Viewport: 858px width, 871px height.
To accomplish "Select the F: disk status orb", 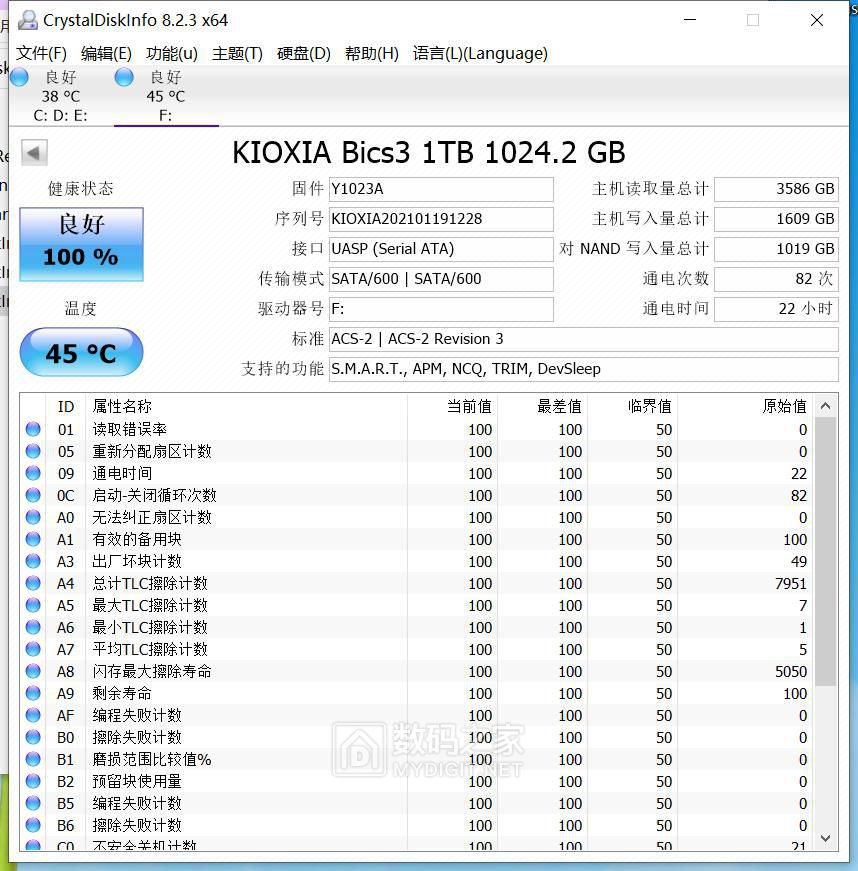I will click(x=124, y=77).
